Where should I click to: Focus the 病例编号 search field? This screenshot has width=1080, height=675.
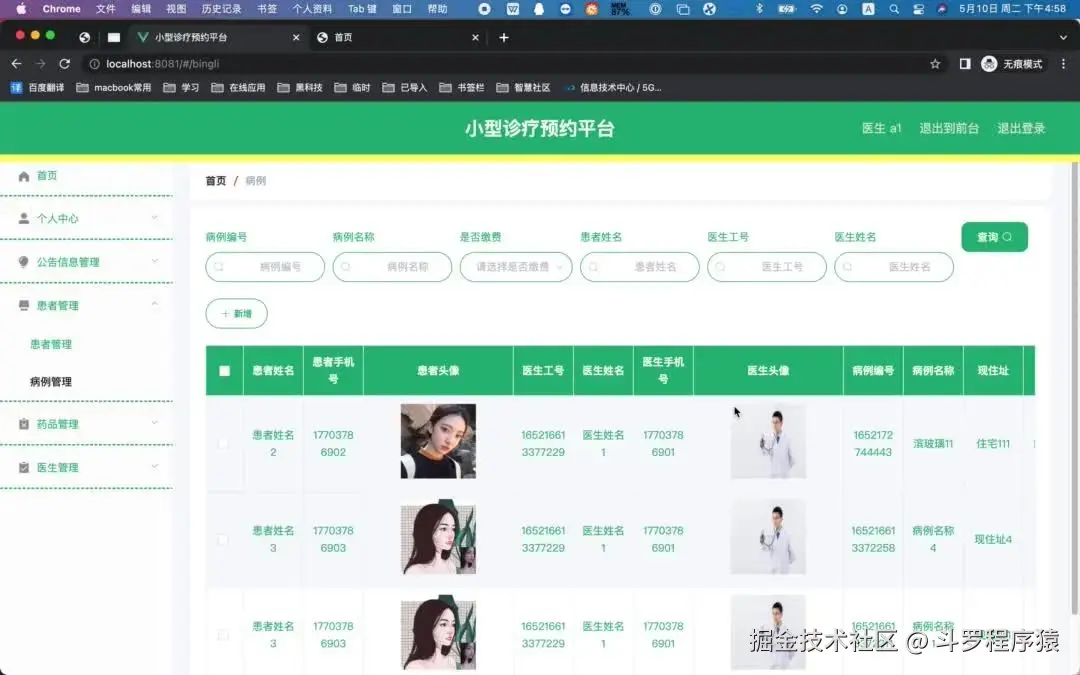click(265, 267)
